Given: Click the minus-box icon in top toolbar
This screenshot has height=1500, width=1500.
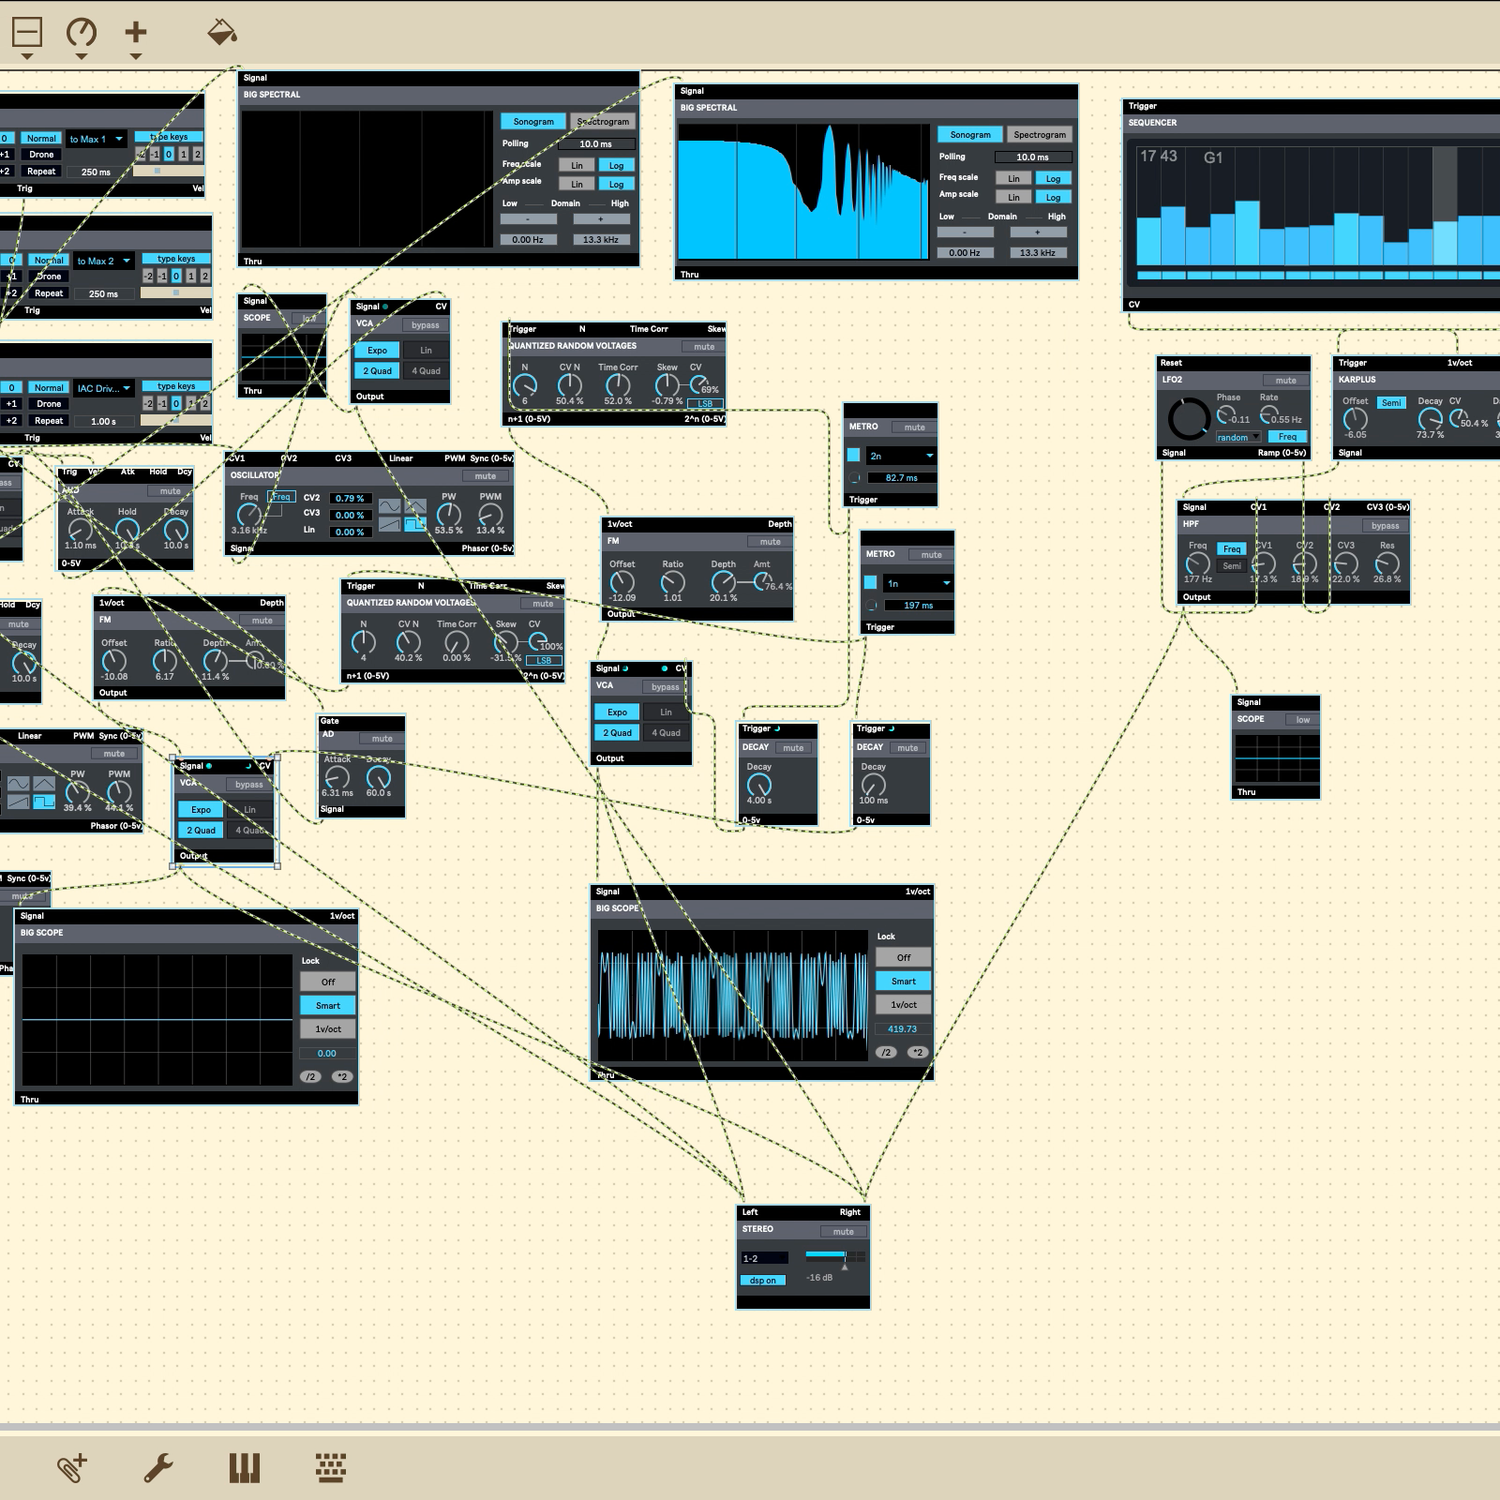Looking at the screenshot, I should (27, 33).
